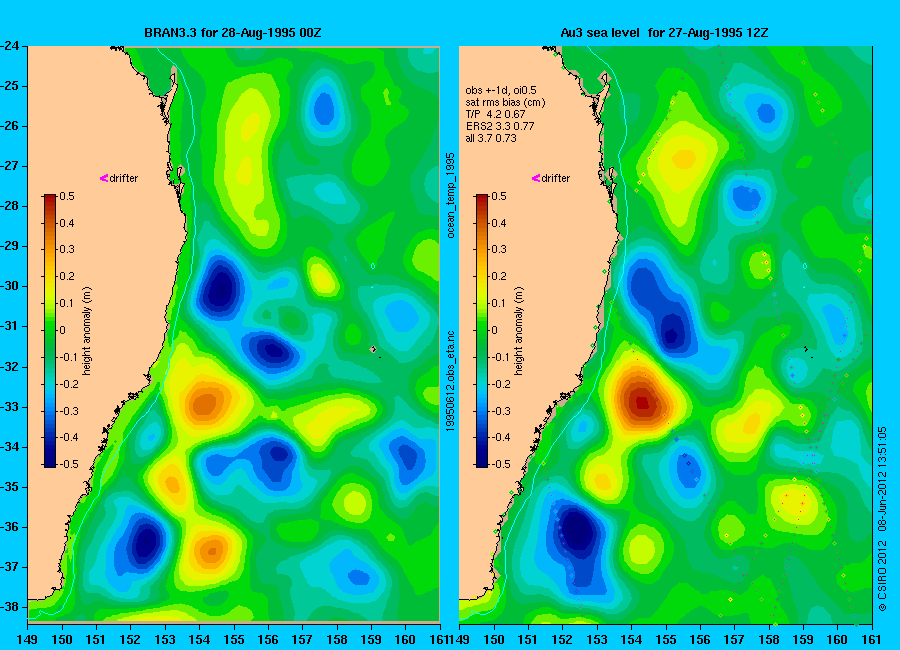Click the '0.5' color bar tick in BRAN3.3 plot
Screen dimensions: 900x650
click(67, 196)
